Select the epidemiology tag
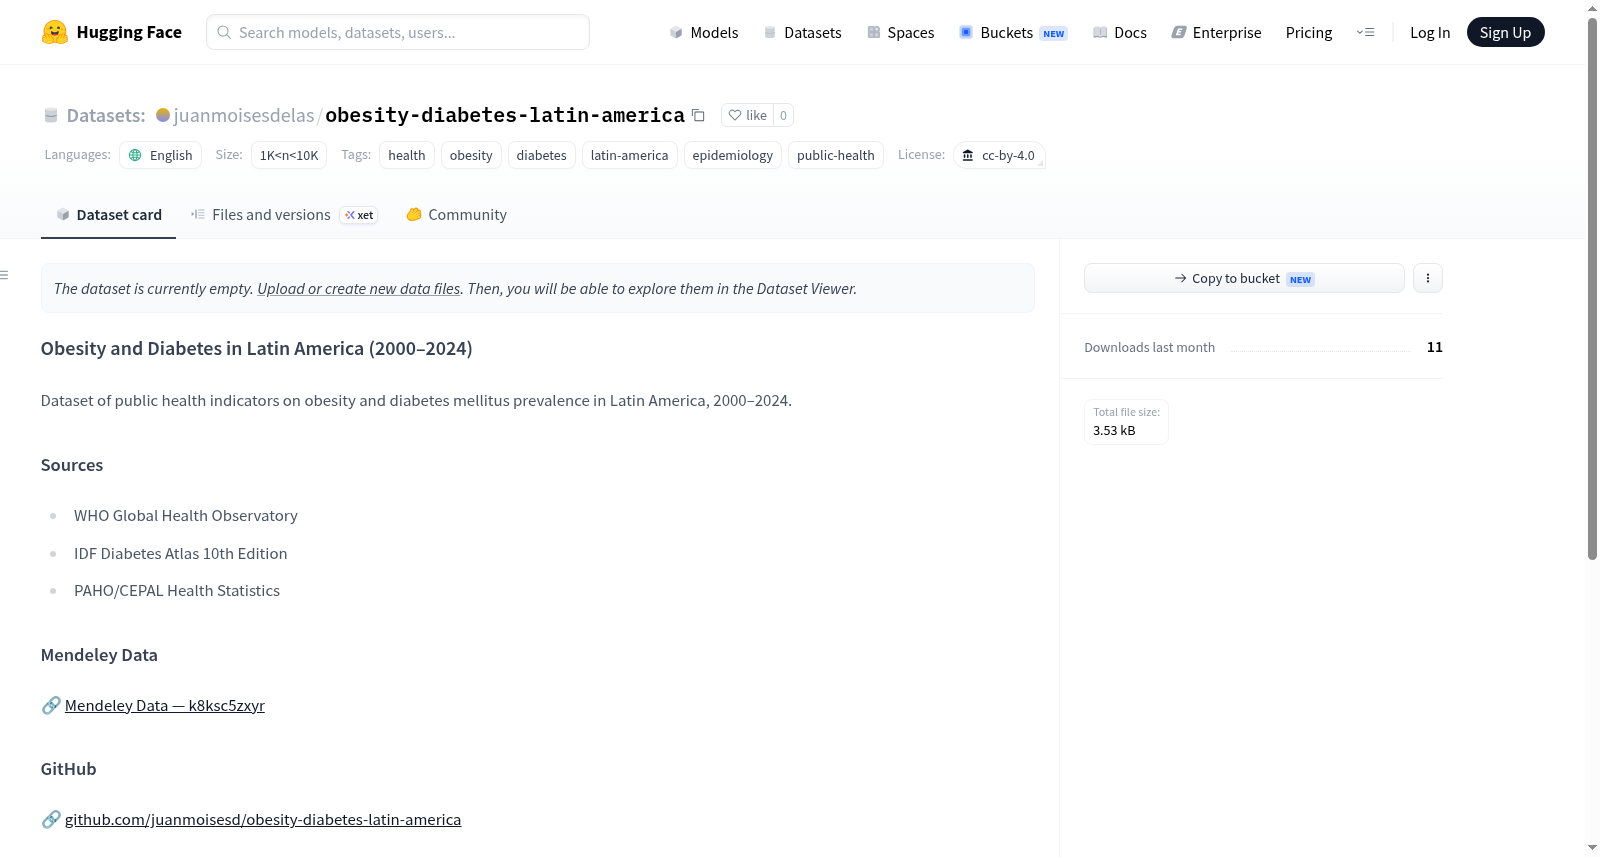 [733, 155]
